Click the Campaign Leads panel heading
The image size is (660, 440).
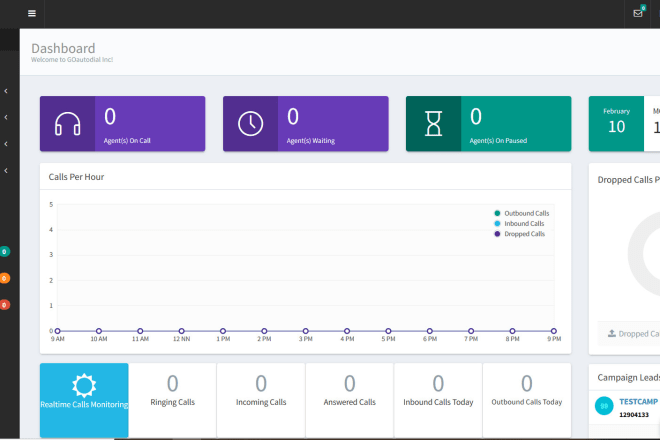[628, 378]
